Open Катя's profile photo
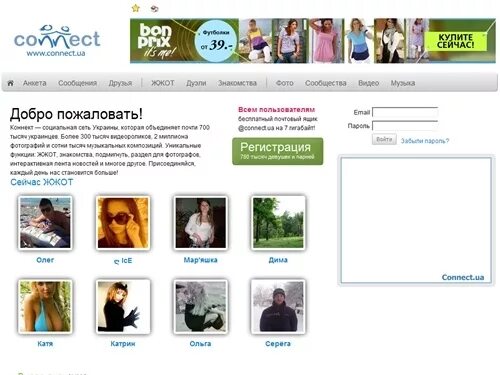The image size is (500, 375). [x=45, y=306]
